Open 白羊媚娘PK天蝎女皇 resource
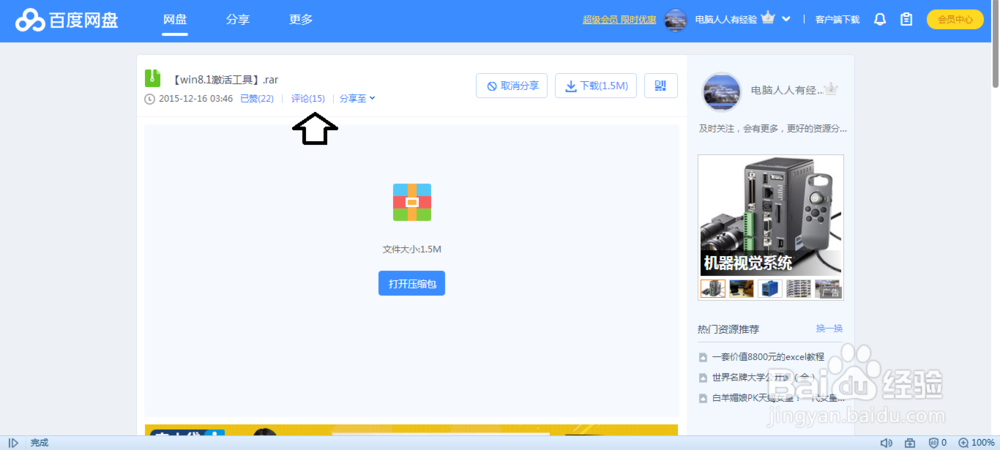 tap(779, 398)
